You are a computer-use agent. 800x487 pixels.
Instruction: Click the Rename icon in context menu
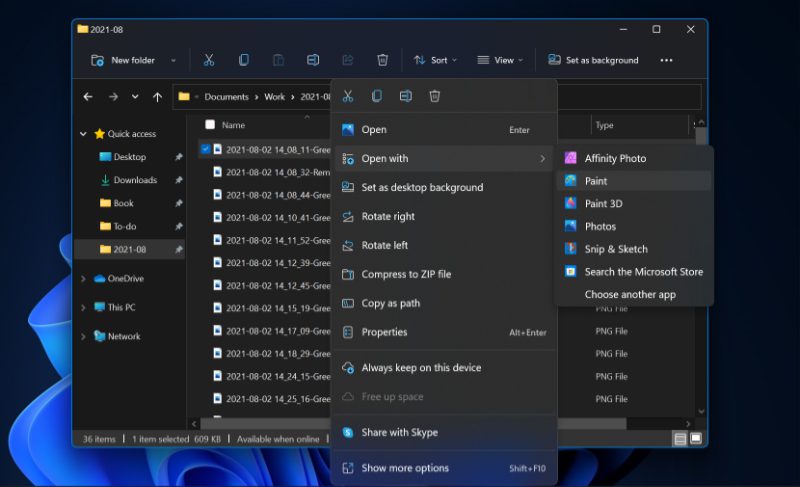pos(406,96)
